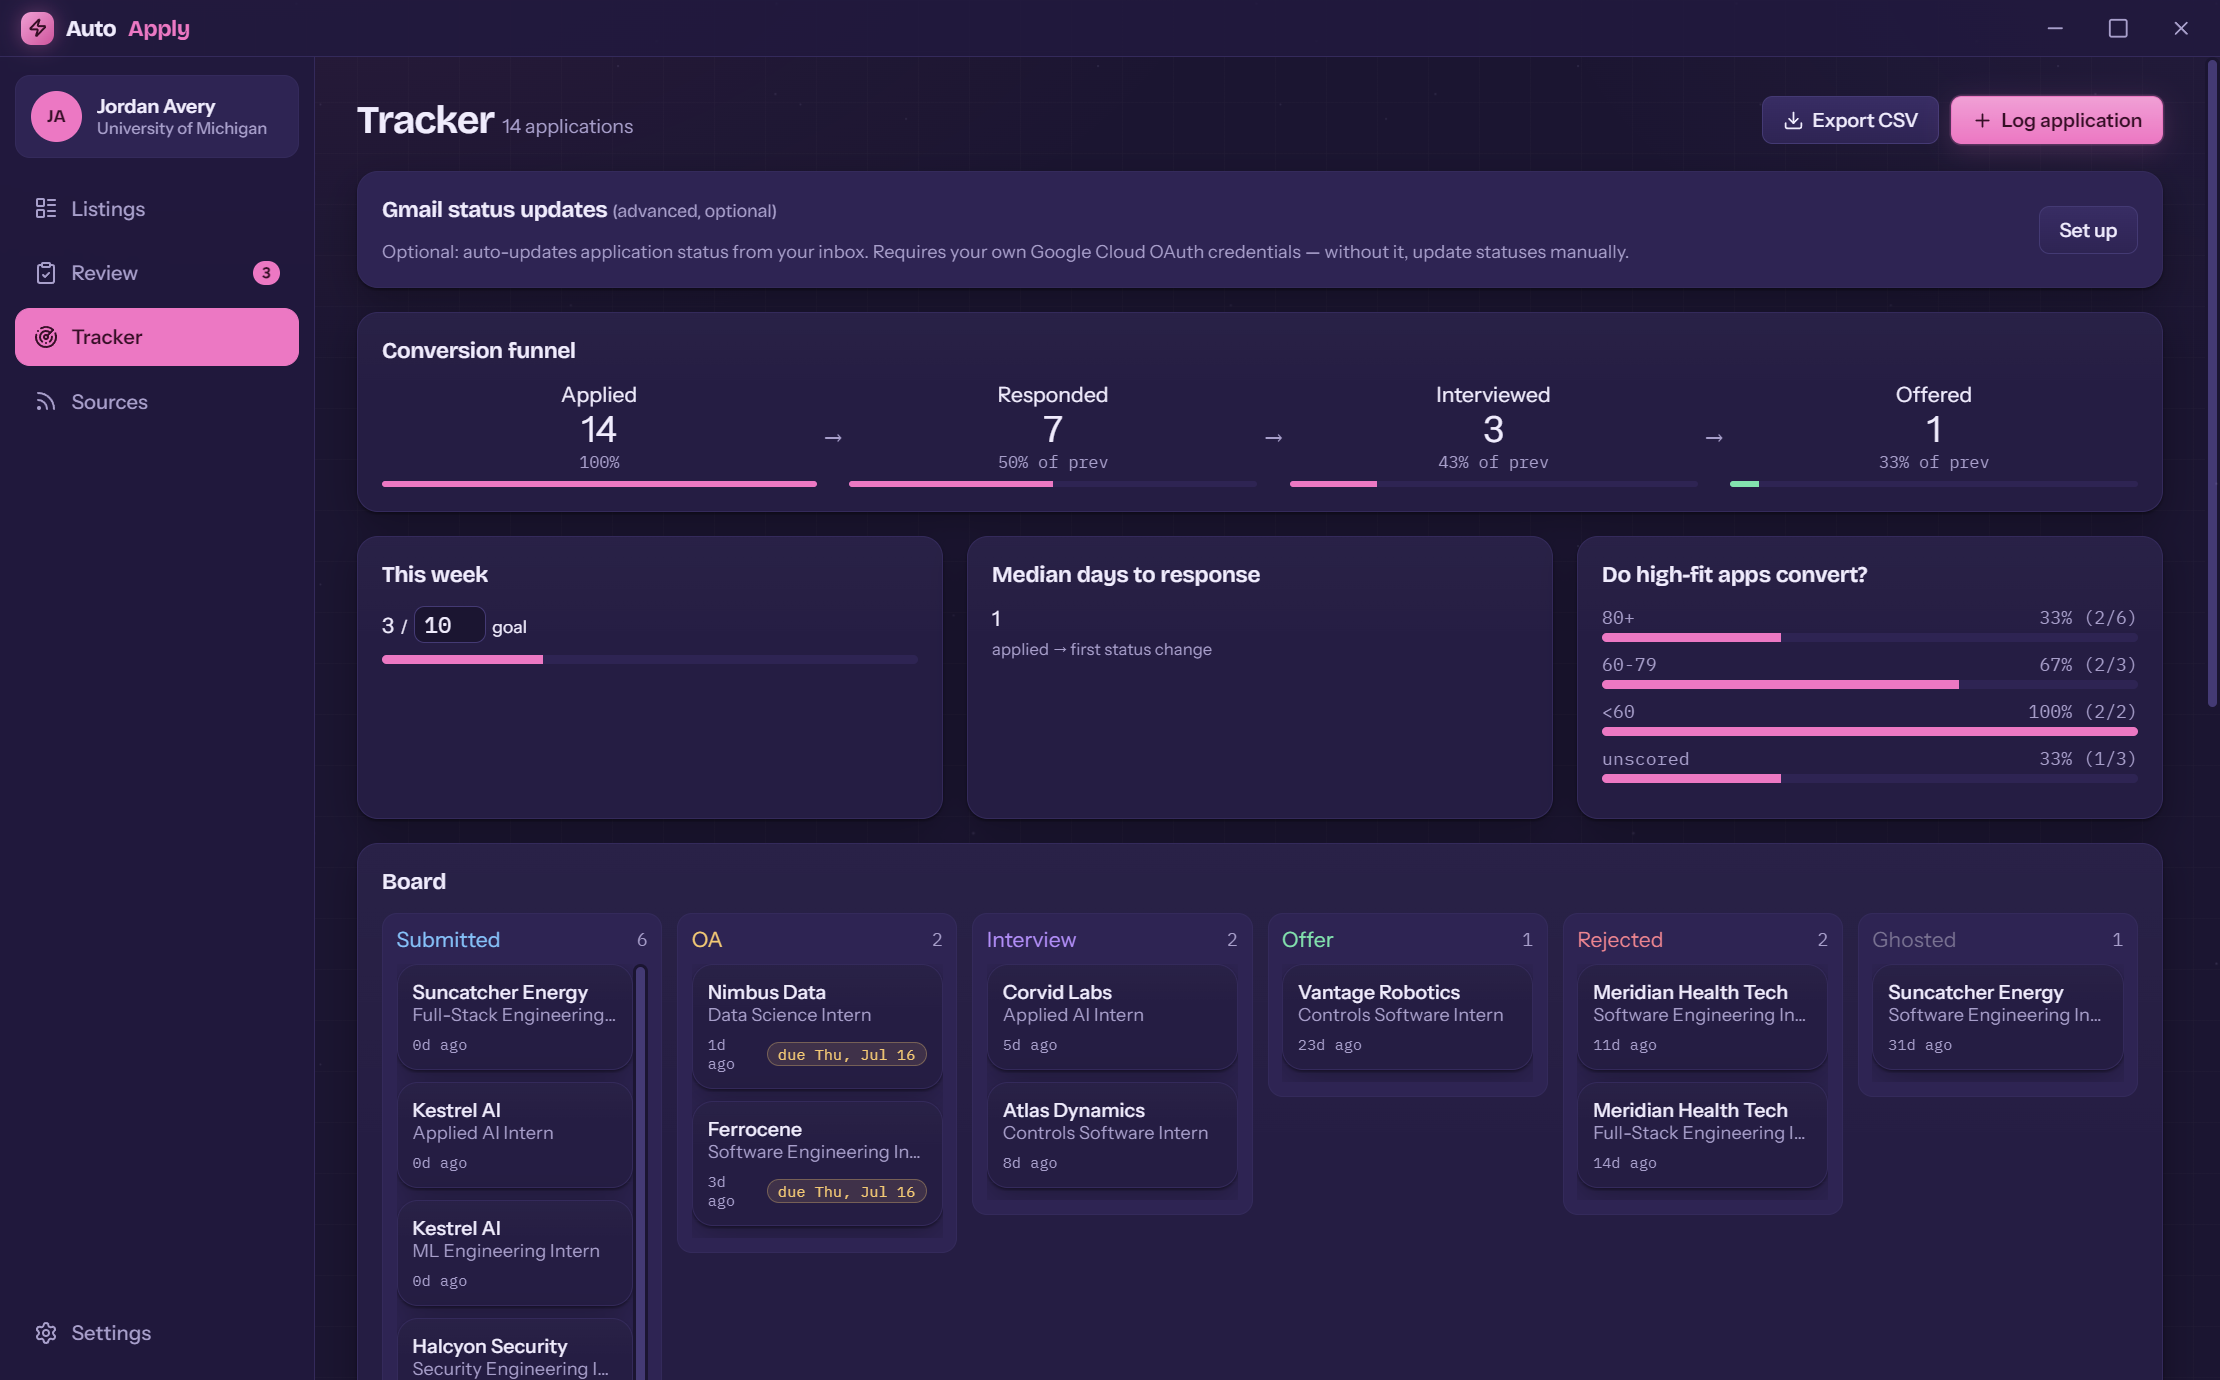Image resolution: width=2220 pixels, height=1380 pixels.
Task: Click the Responded 7 funnel stage
Action: 1052,434
